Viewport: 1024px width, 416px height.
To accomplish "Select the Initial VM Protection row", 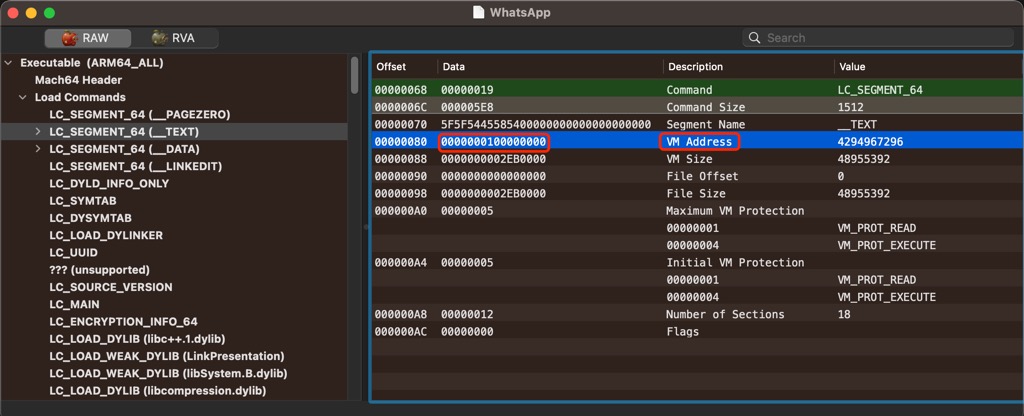I will pos(696,263).
